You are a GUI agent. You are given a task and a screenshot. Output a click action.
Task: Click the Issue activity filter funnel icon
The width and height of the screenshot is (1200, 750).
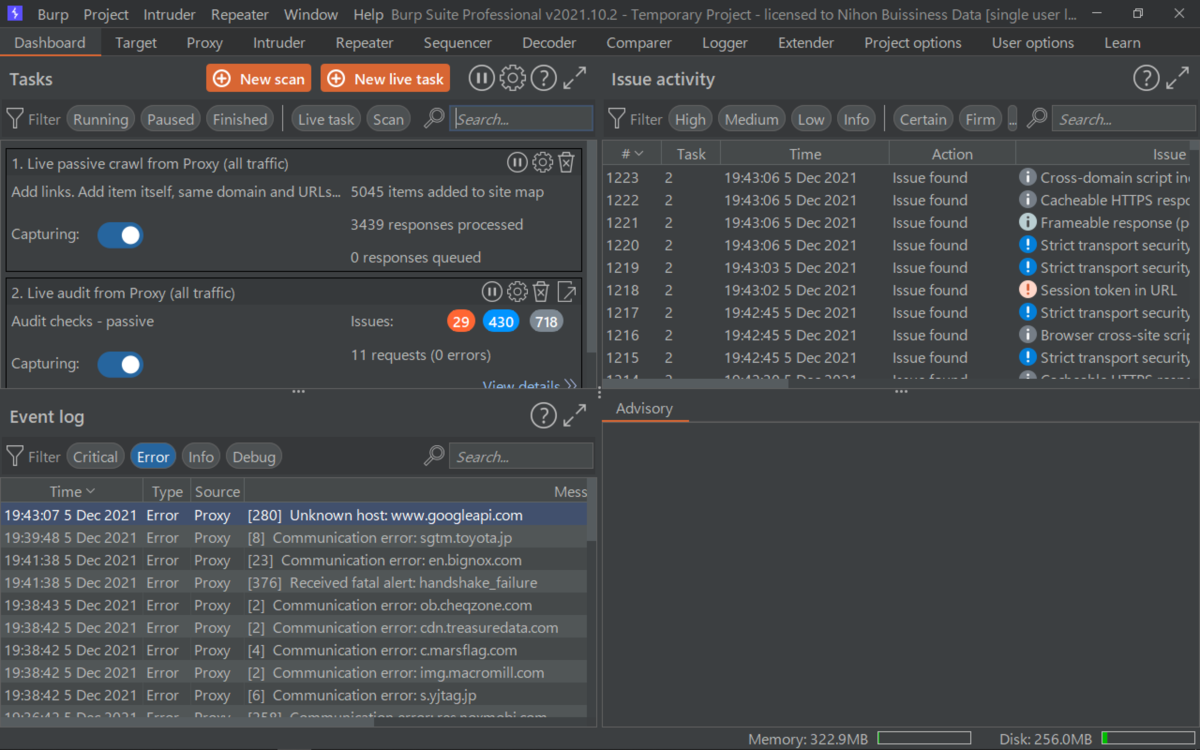pyautogui.click(x=617, y=119)
